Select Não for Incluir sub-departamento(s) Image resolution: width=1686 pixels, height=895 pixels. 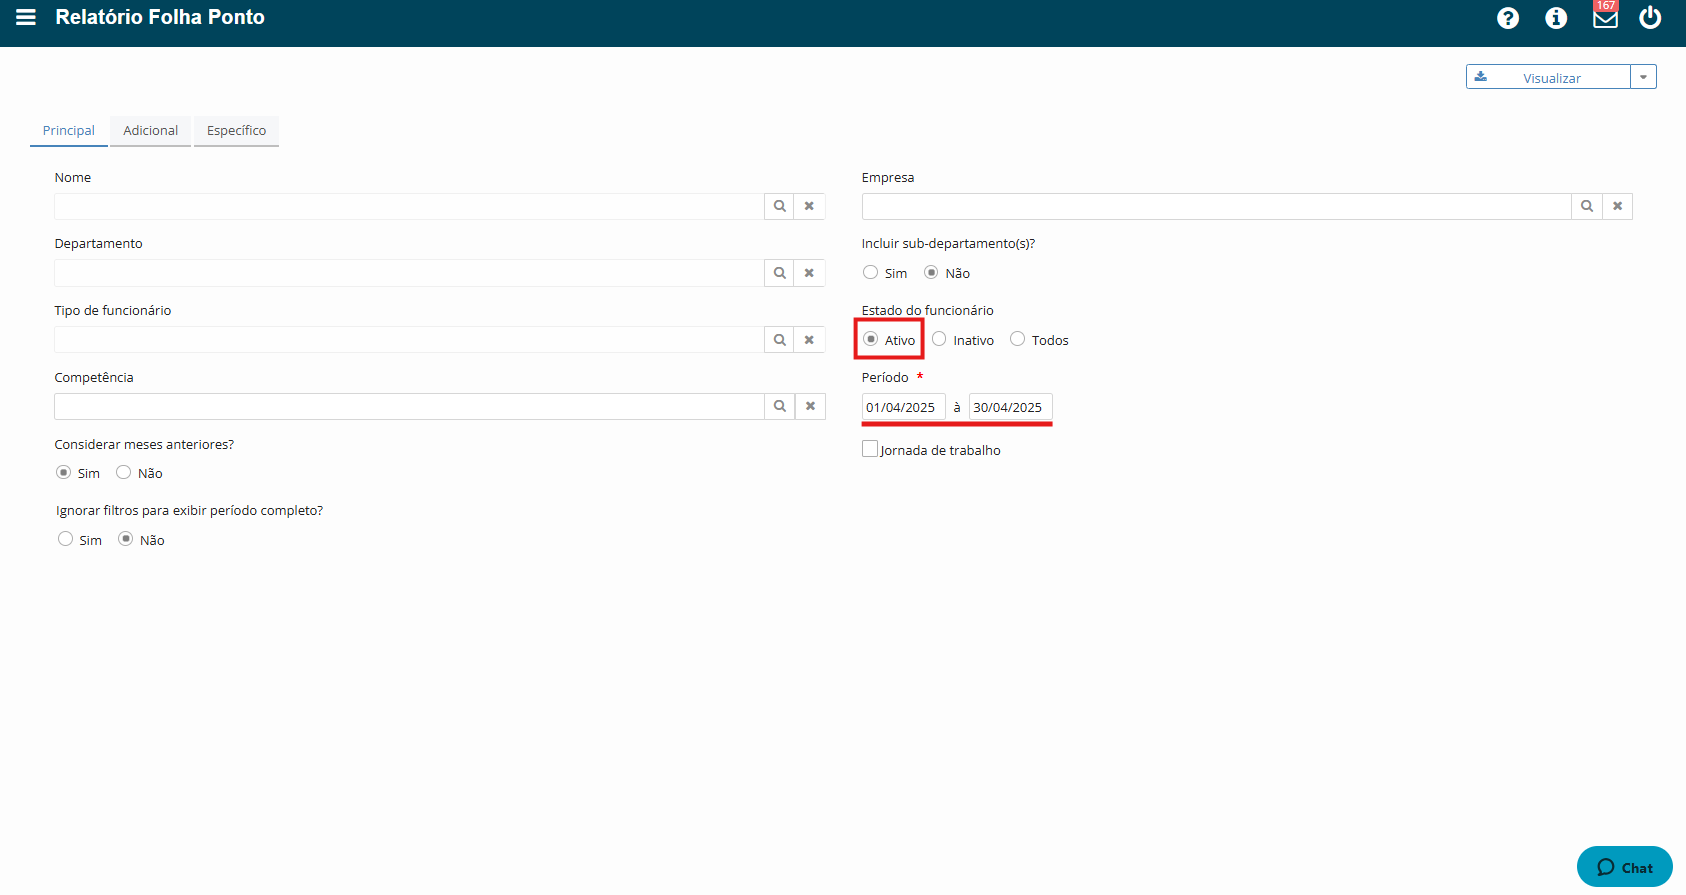tap(931, 273)
